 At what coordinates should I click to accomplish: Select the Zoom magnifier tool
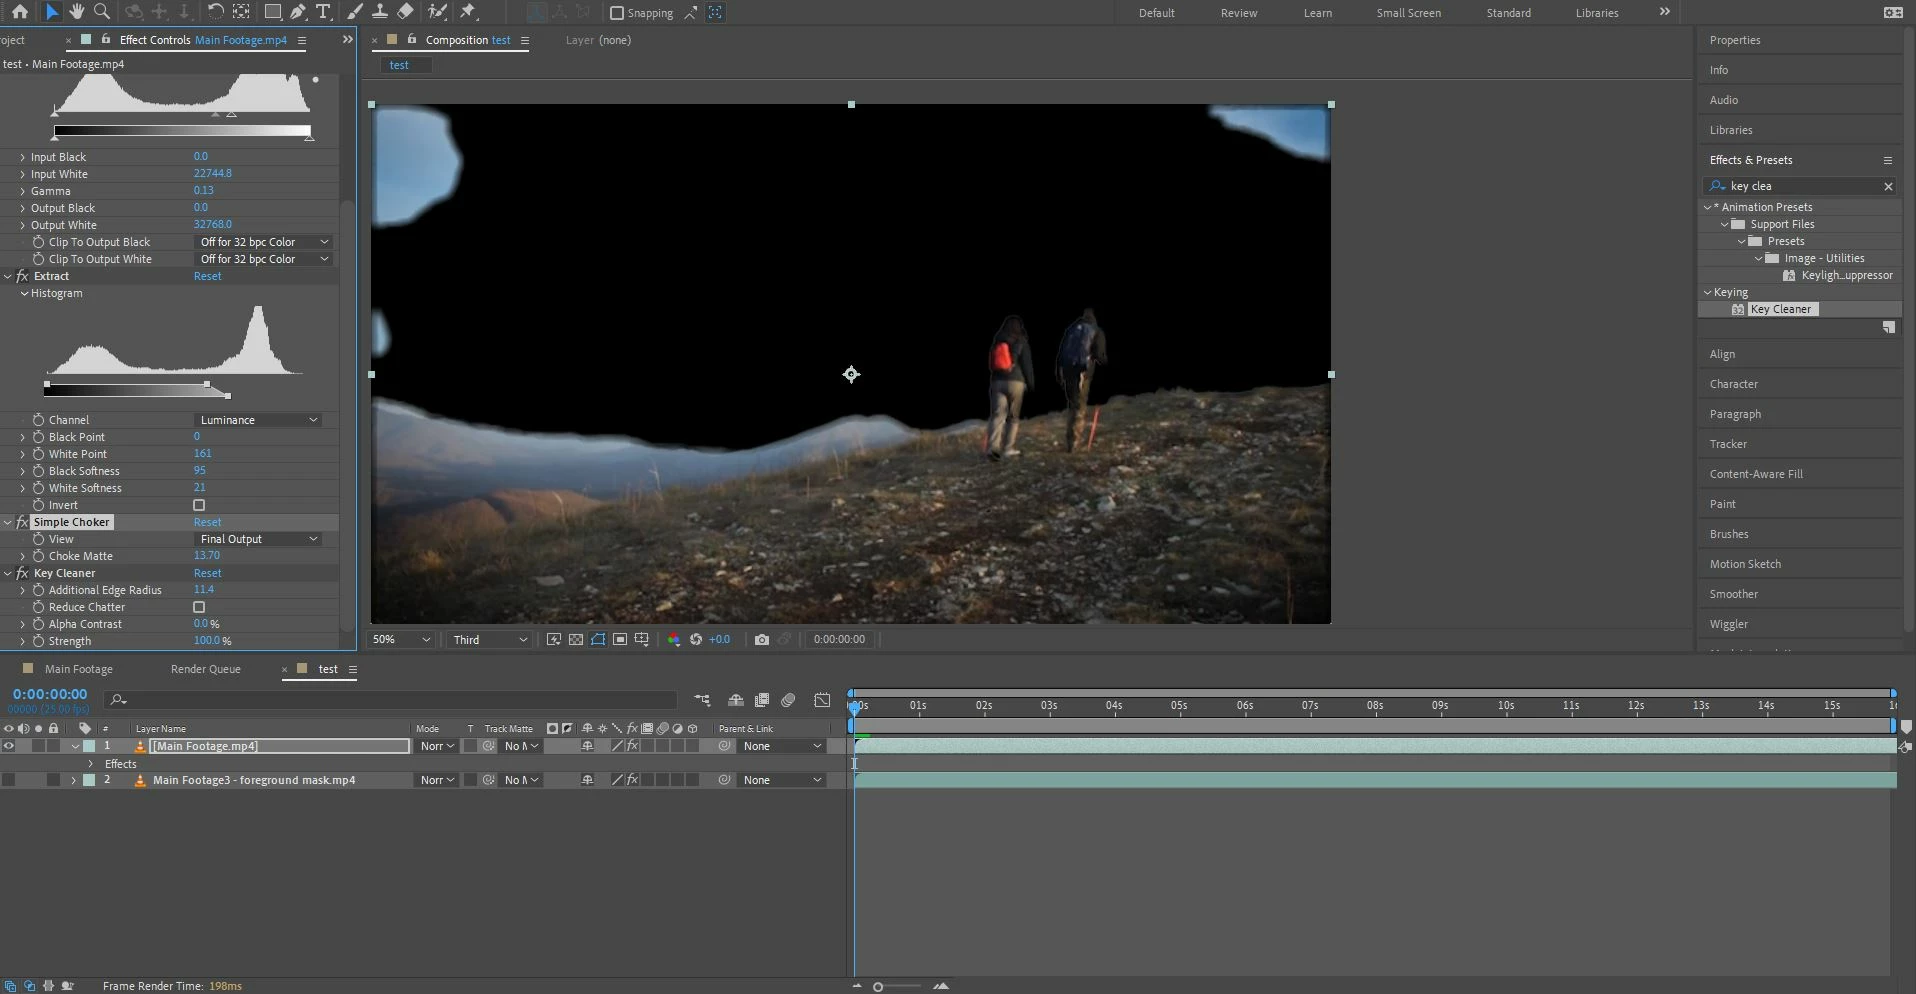tap(102, 12)
